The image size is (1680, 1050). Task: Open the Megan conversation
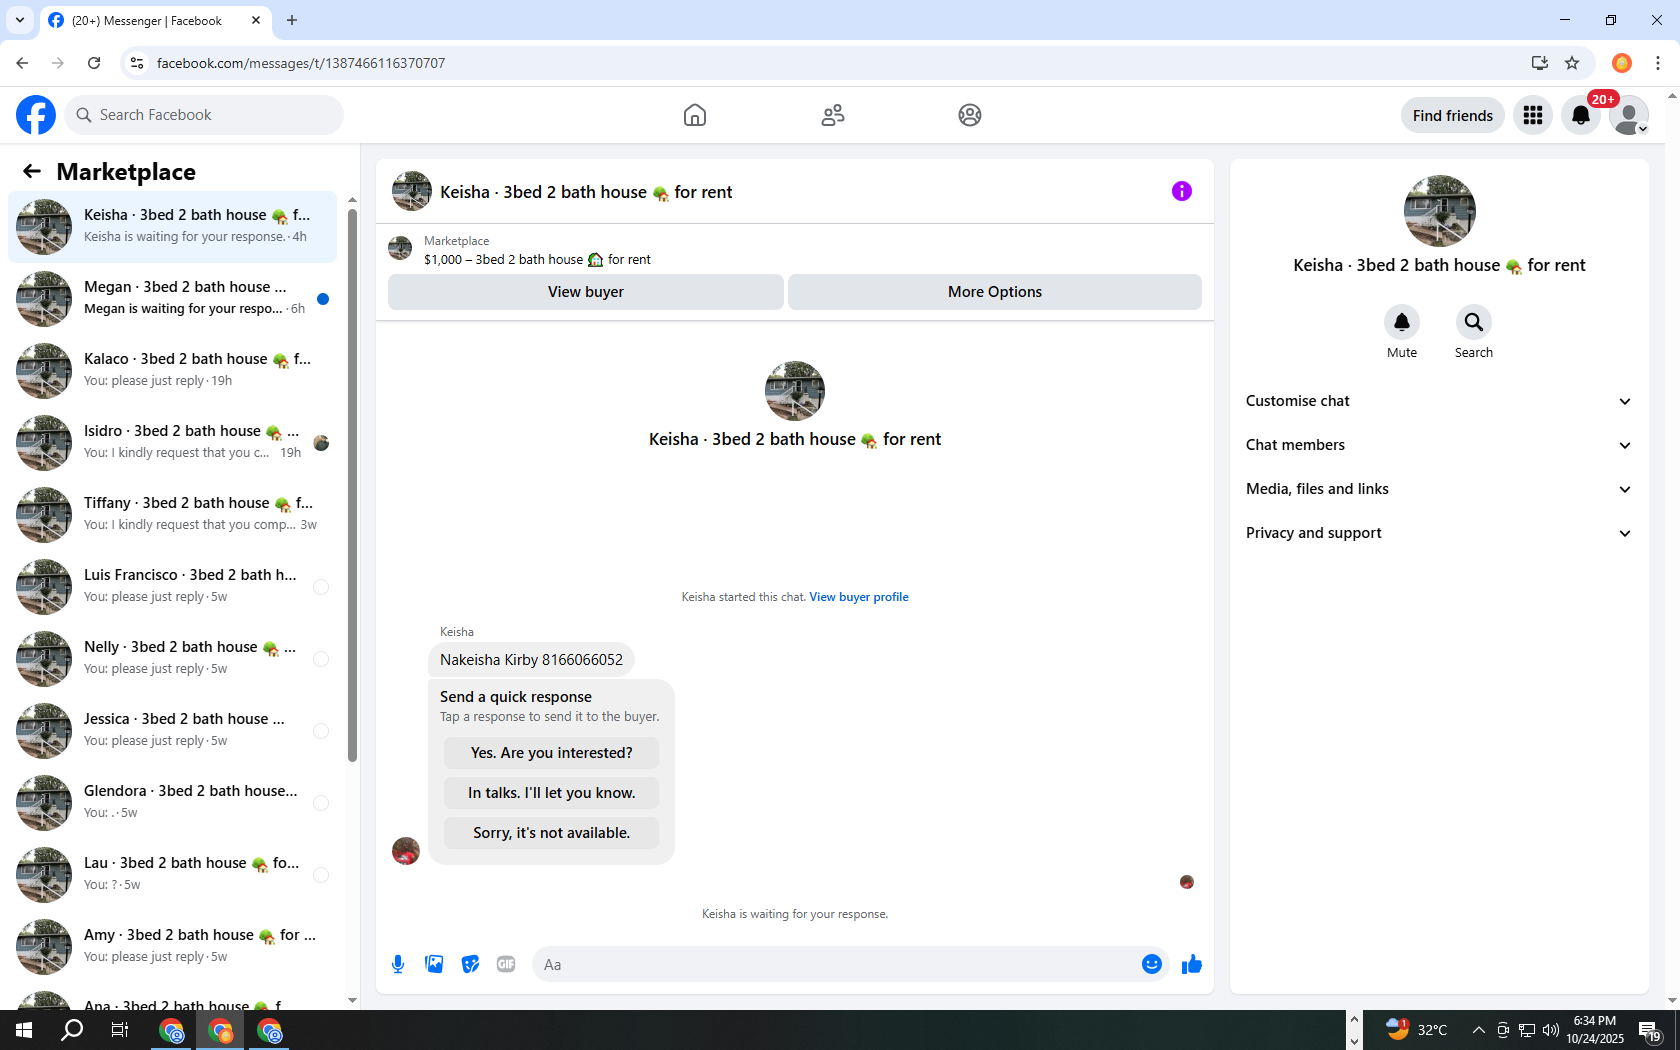tap(173, 298)
